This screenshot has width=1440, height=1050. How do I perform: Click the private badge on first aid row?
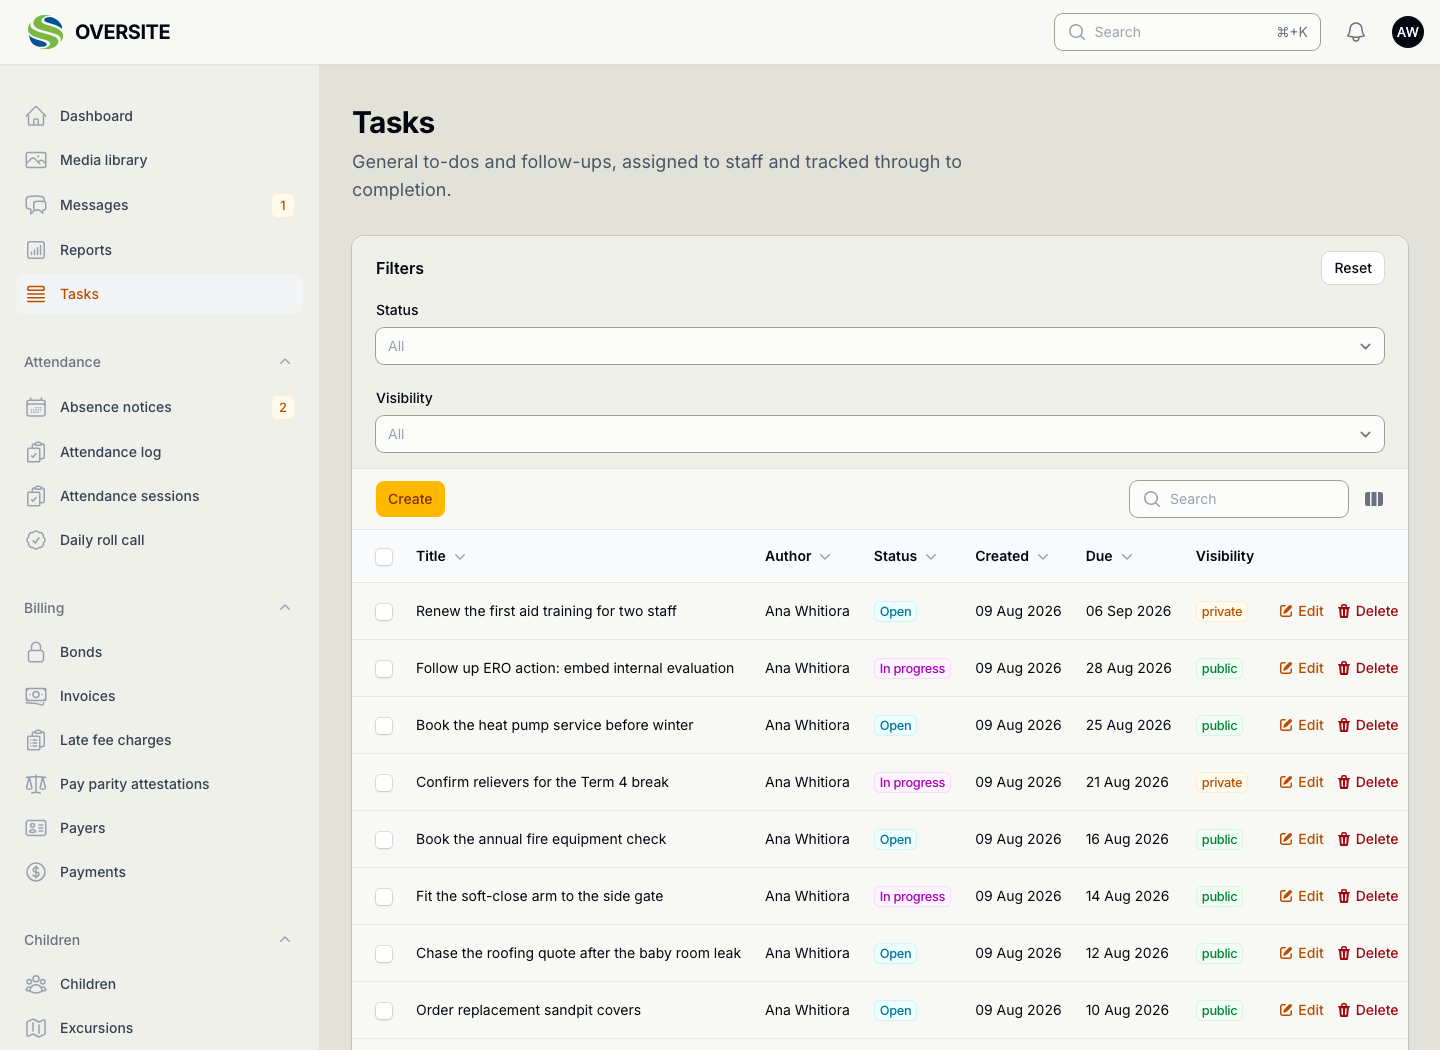click(x=1222, y=611)
